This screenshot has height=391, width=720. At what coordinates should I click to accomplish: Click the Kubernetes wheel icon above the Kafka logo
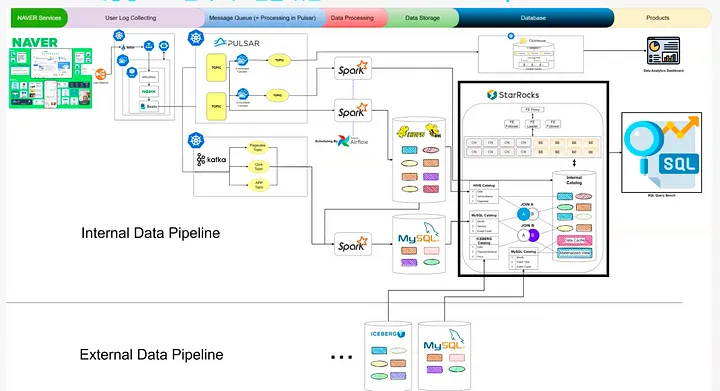click(x=196, y=140)
